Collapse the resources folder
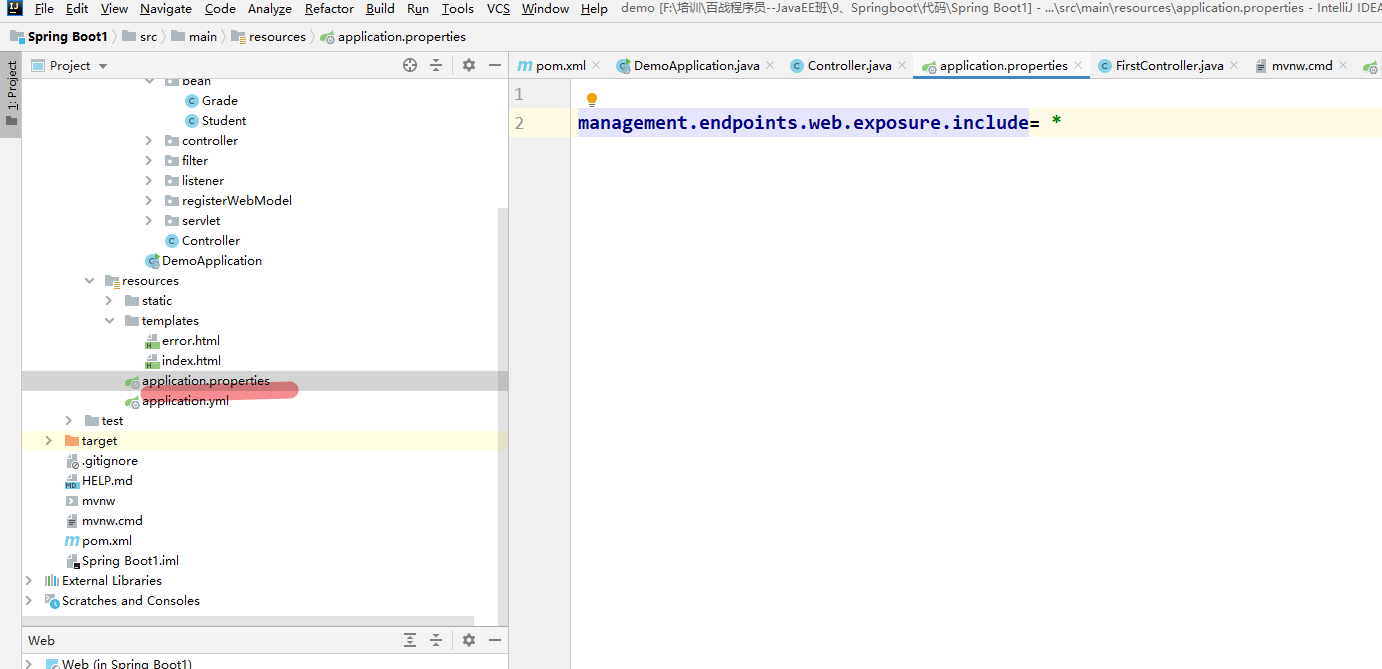The width and height of the screenshot is (1382, 669). coord(89,280)
